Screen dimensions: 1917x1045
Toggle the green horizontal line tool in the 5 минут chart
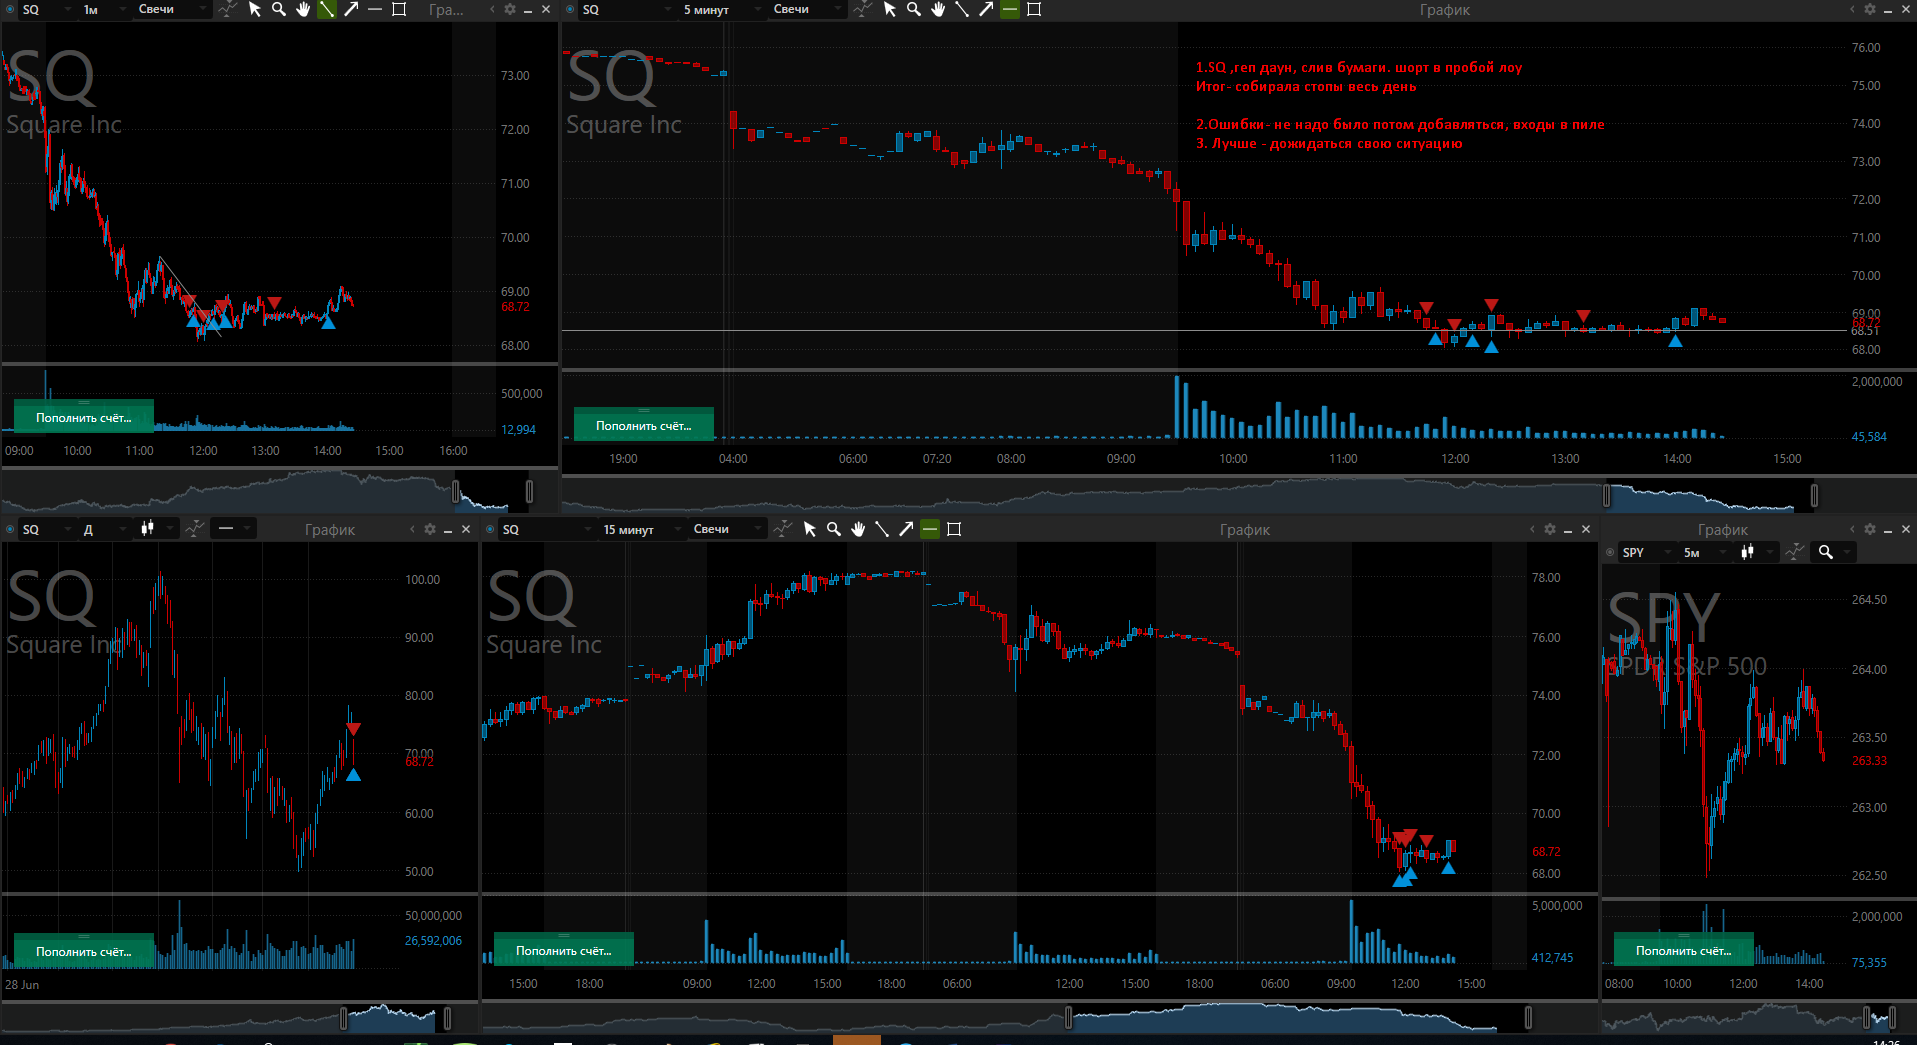1010,9
